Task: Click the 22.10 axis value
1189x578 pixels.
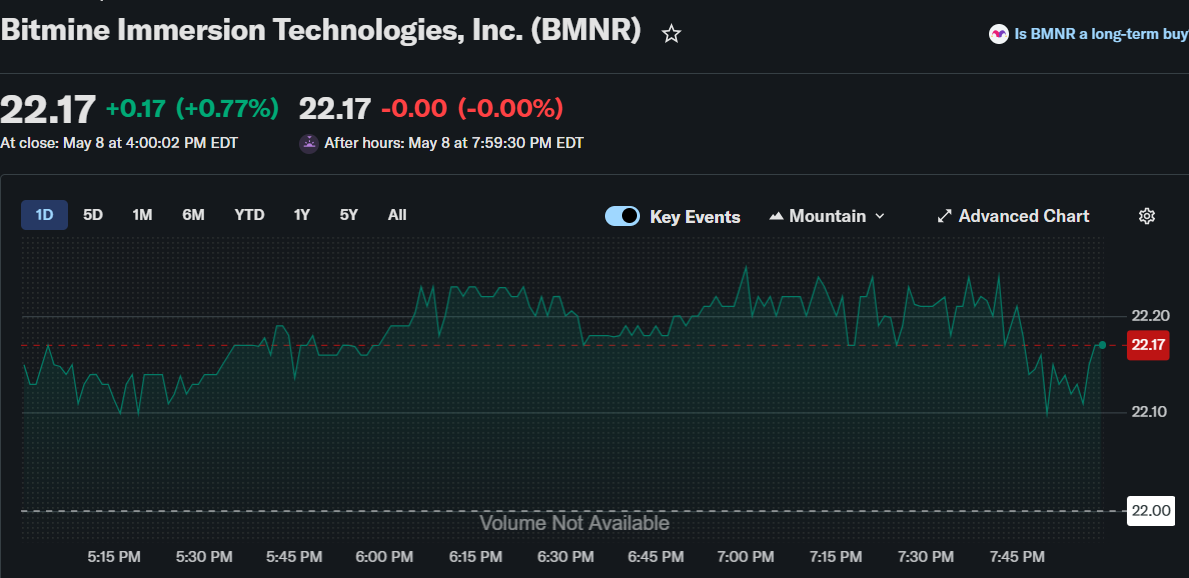Action: coord(1150,412)
